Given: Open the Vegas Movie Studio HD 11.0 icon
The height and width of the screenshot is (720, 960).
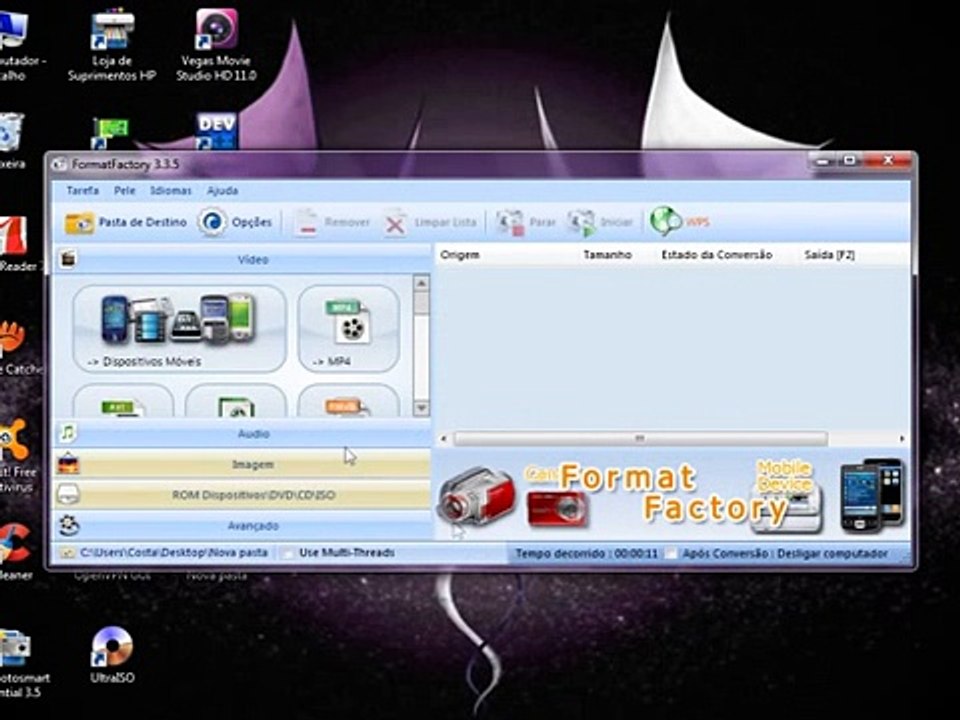Looking at the screenshot, I should (x=216, y=45).
